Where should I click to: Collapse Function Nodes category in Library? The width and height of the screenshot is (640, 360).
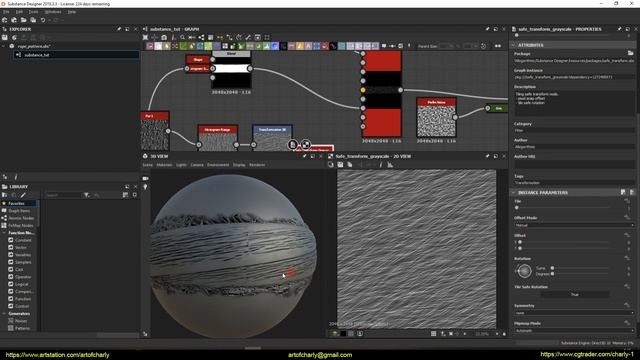click(4, 233)
